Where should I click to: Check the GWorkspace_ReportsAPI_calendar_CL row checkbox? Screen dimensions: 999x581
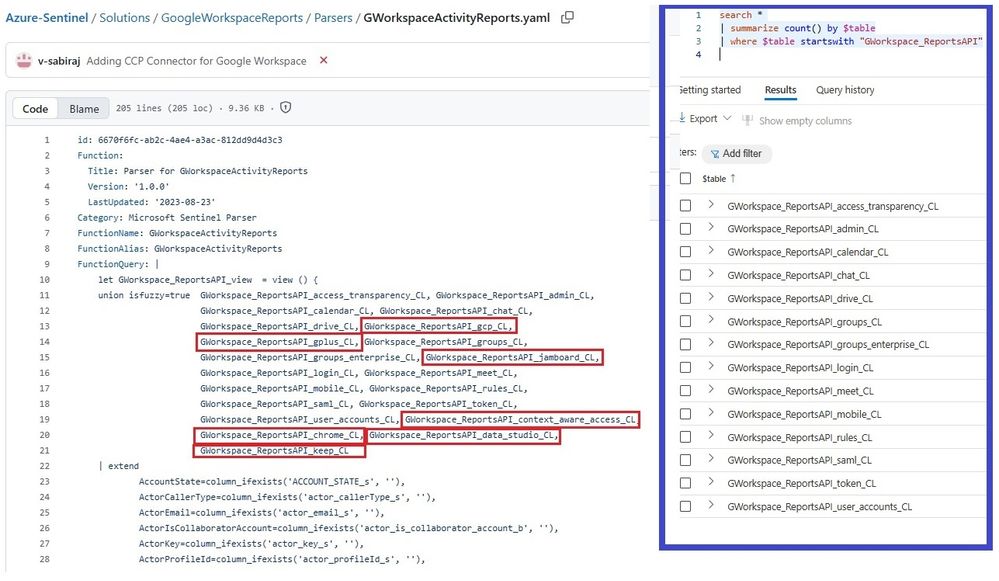(x=686, y=252)
